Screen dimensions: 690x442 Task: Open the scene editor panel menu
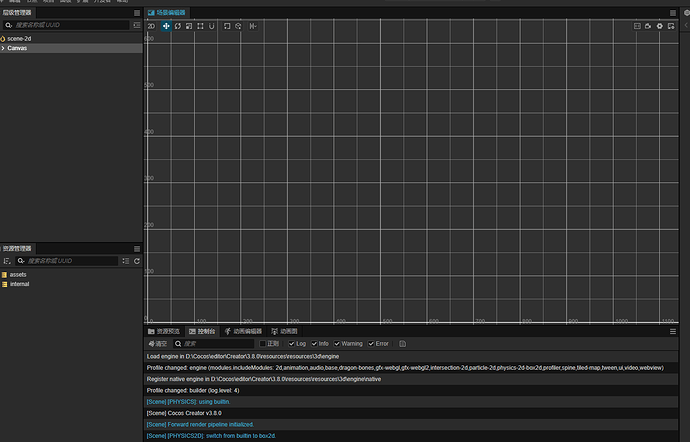(673, 13)
